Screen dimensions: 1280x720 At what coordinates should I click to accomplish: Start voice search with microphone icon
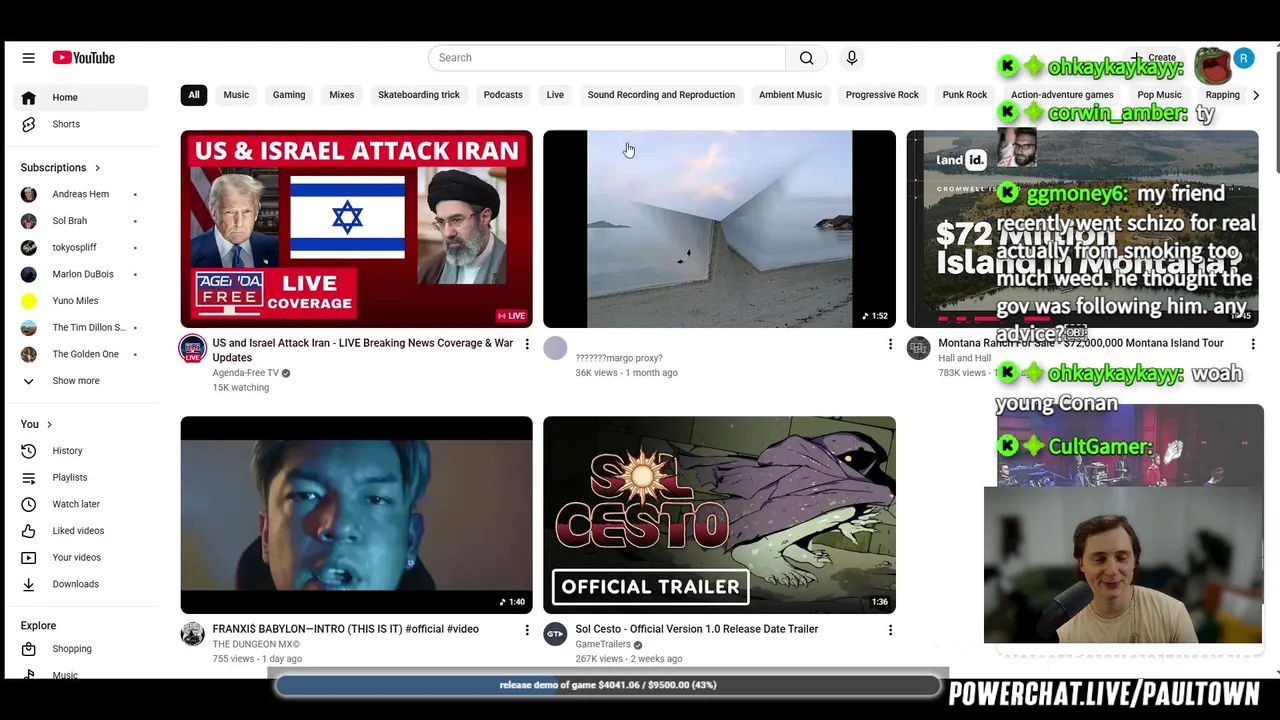[852, 58]
